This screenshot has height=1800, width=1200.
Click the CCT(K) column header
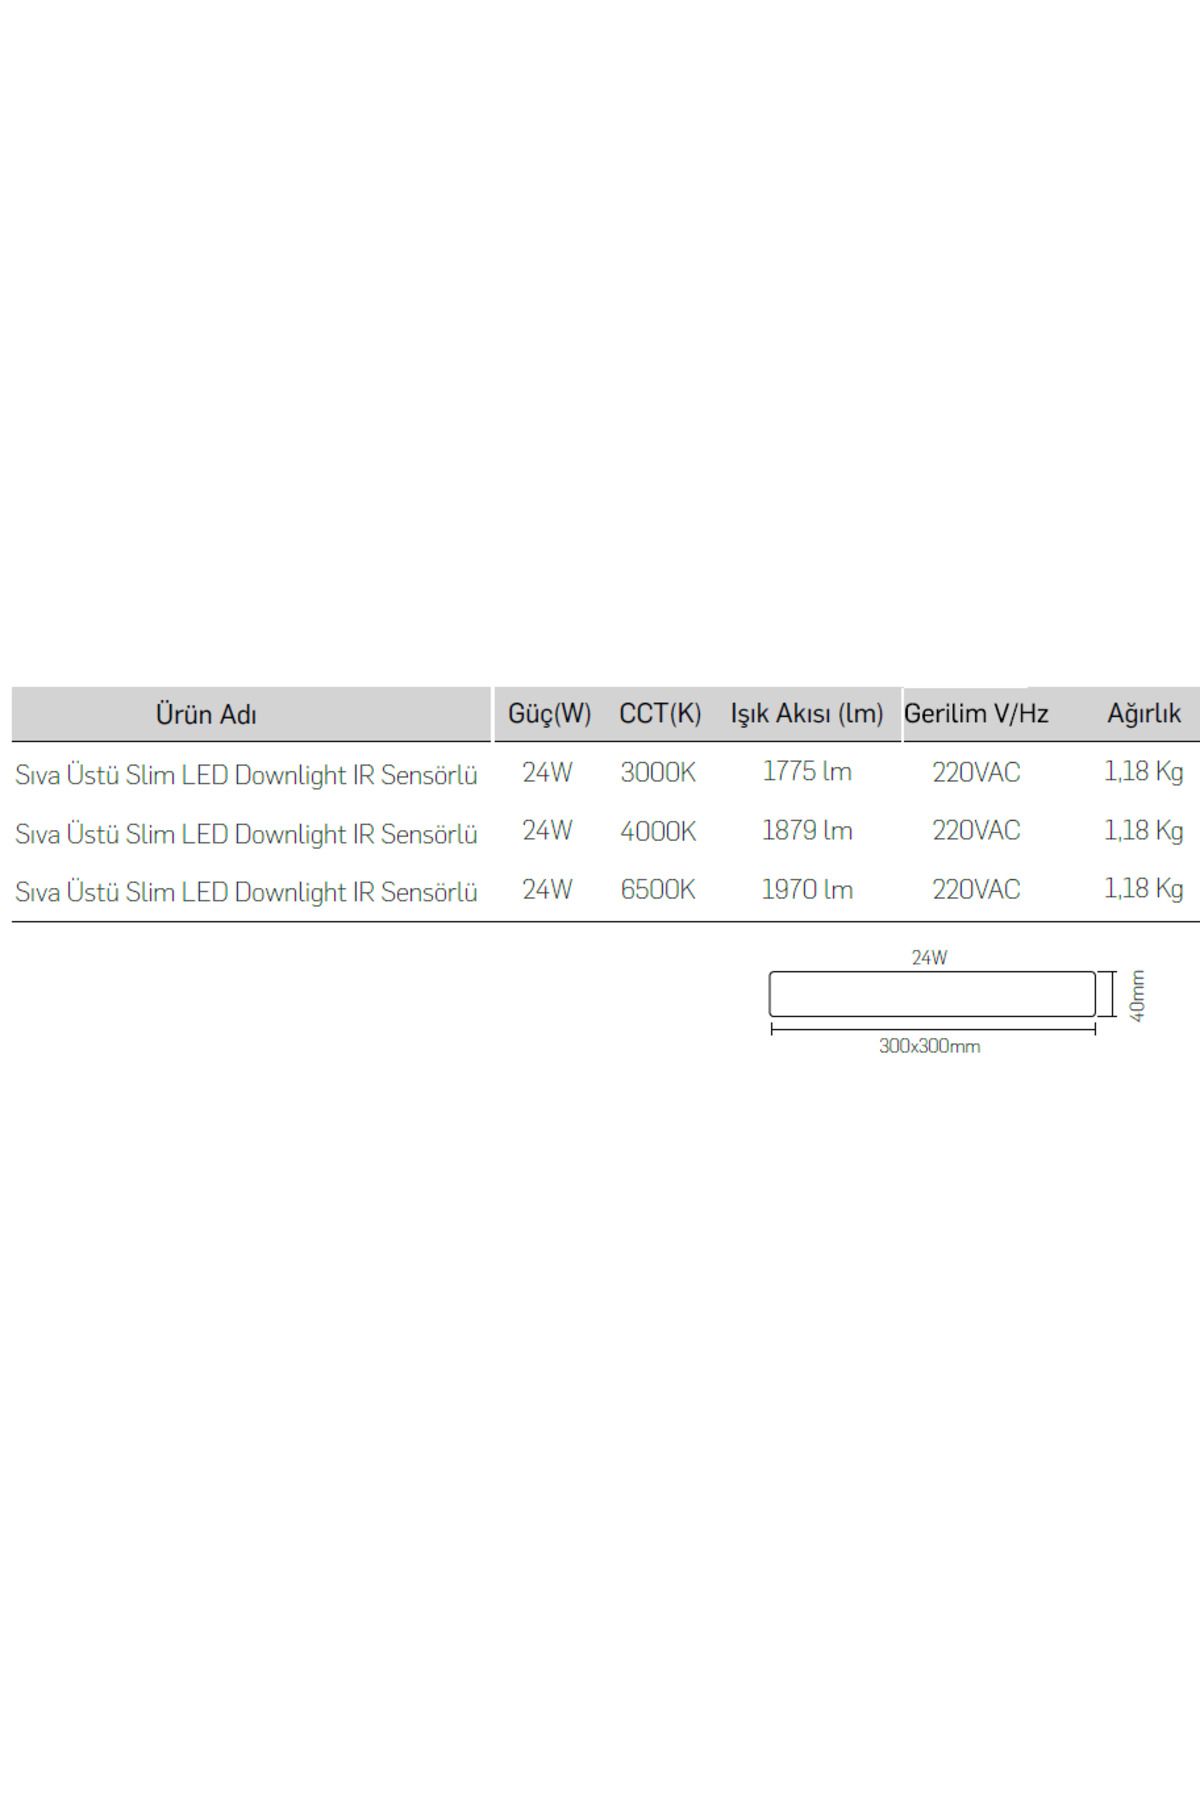(660, 714)
